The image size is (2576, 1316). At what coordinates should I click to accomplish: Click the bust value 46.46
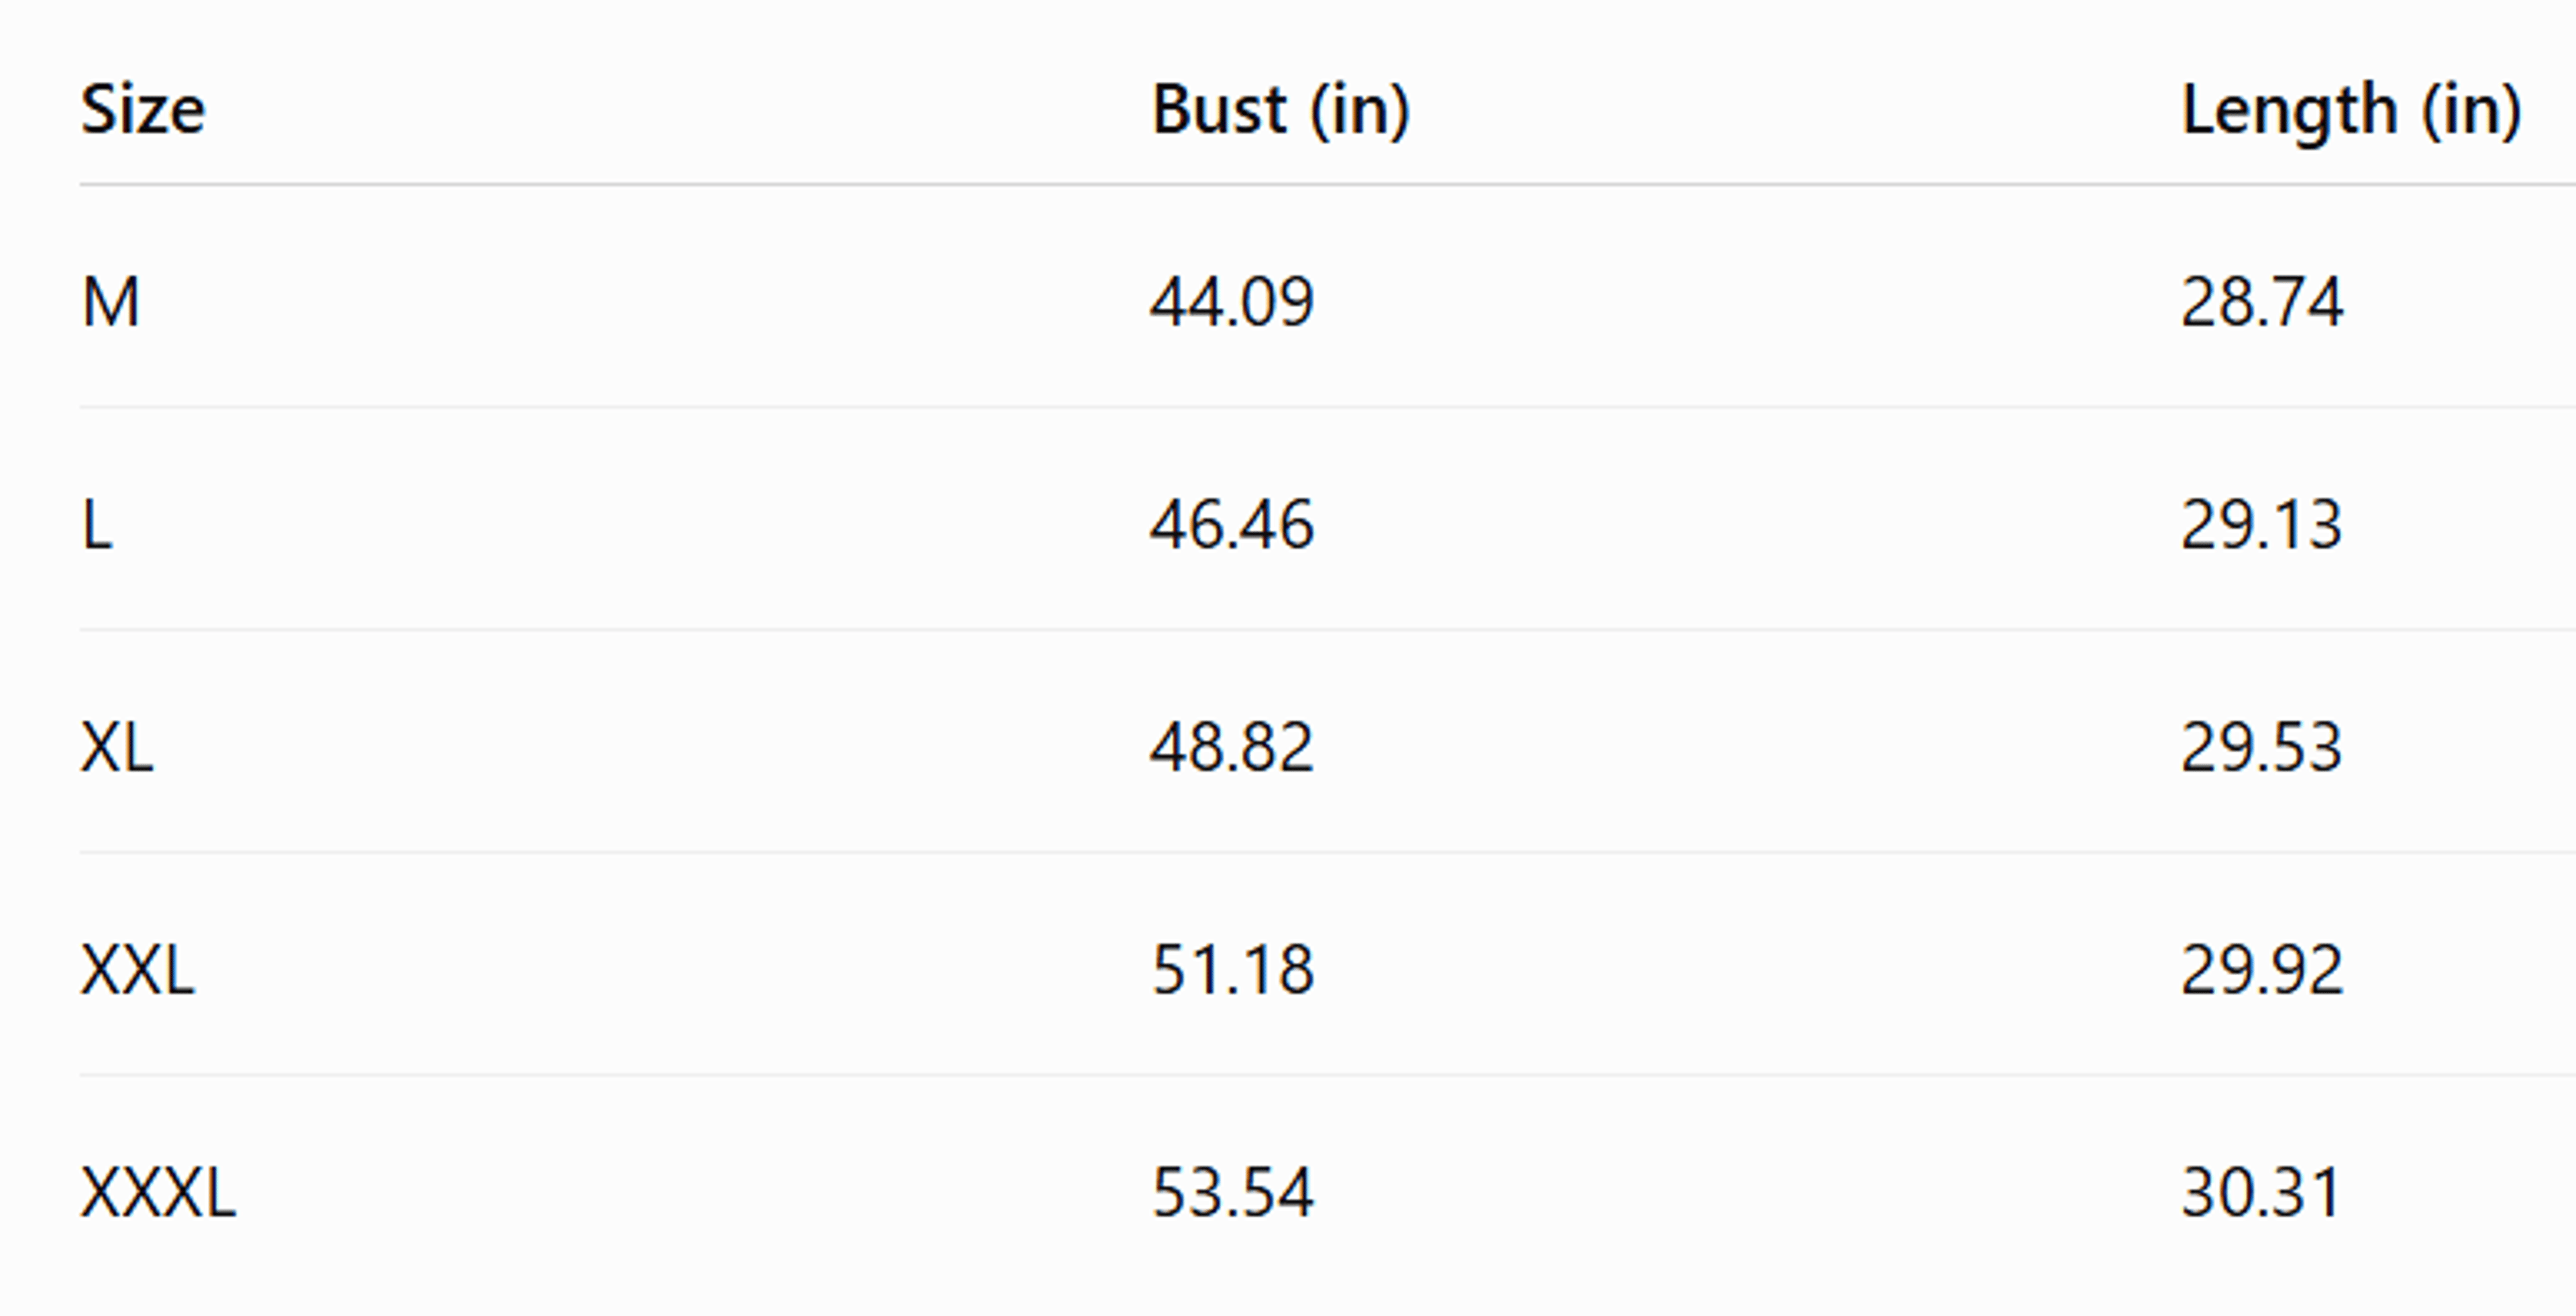(1232, 525)
